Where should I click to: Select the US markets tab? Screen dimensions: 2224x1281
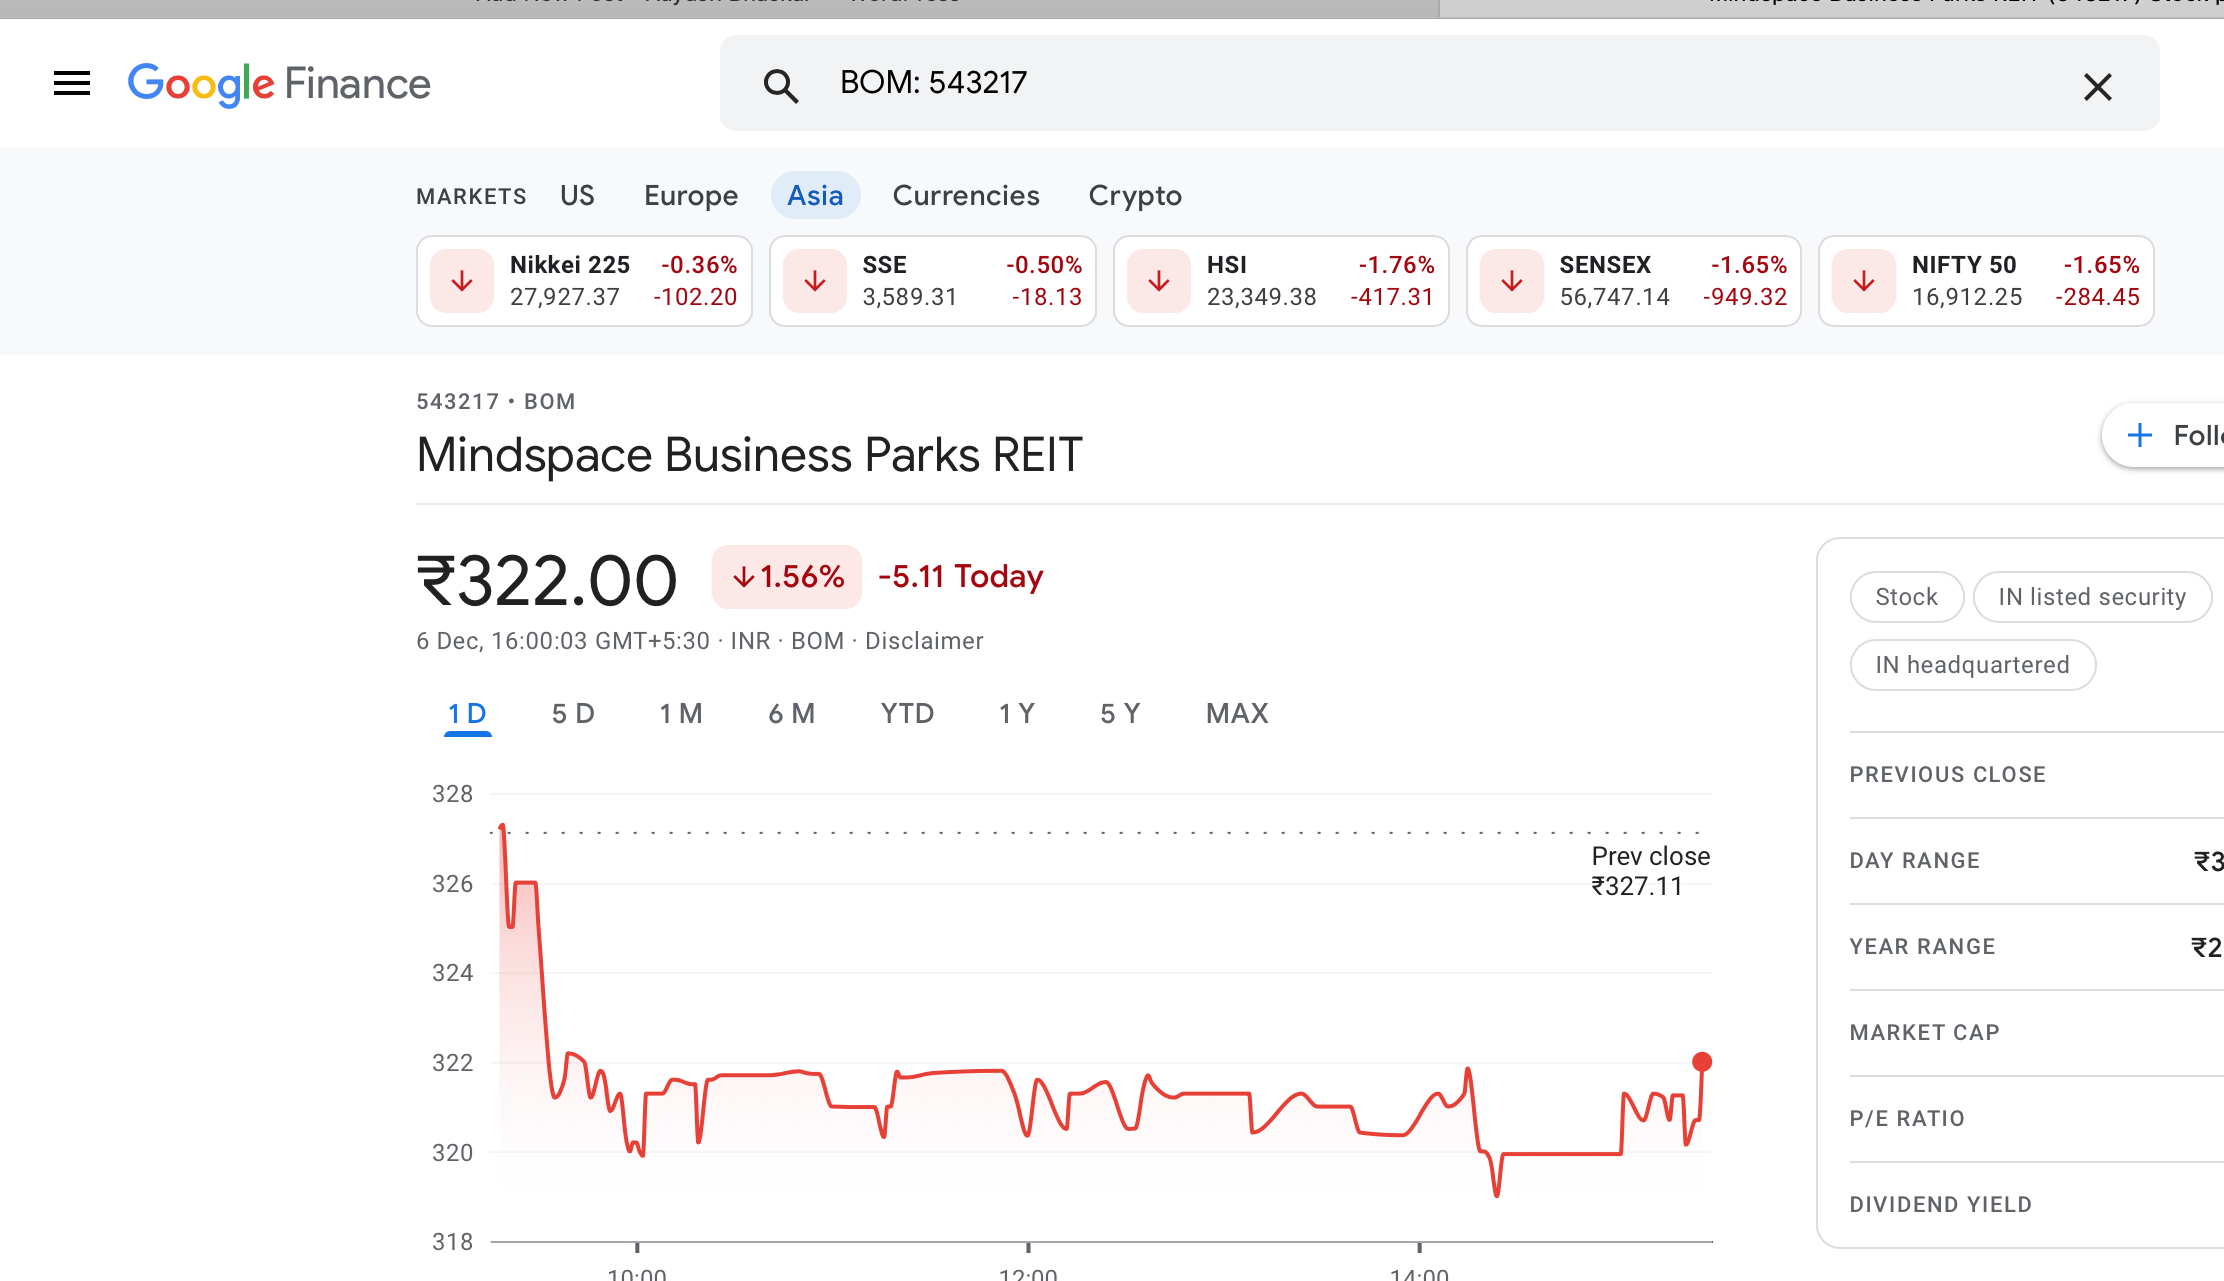[x=577, y=195]
